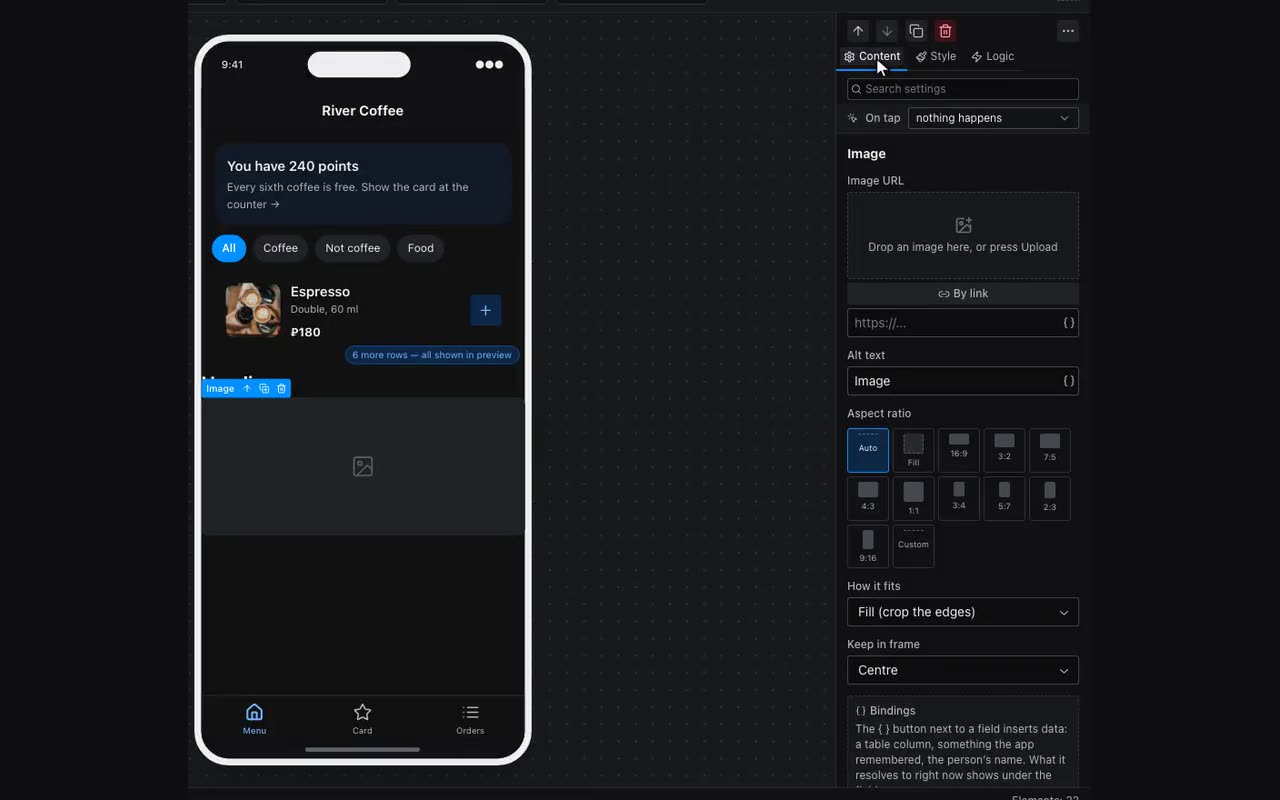Click the 6 more rows preview badge
1280x800 pixels.
pyautogui.click(x=432, y=355)
